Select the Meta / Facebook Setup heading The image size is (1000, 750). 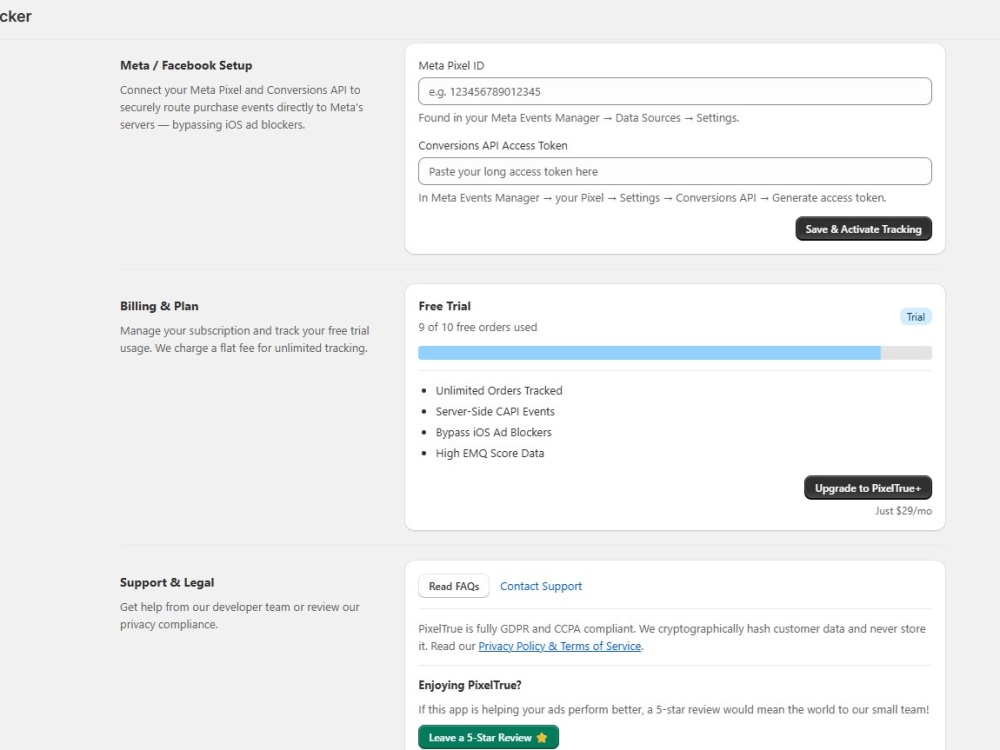click(x=186, y=65)
